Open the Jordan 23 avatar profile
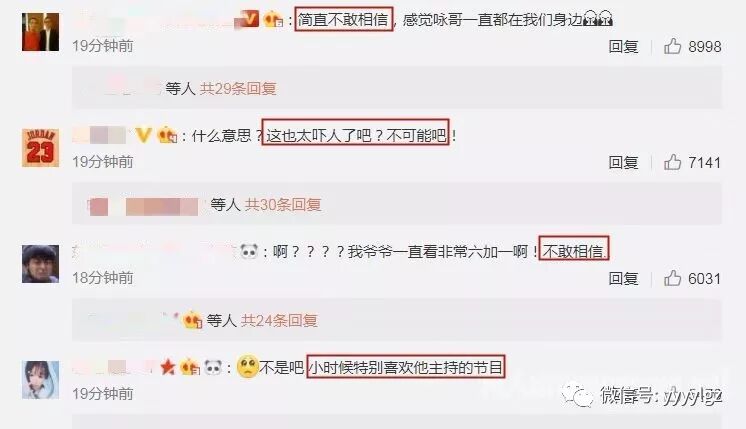746x429 pixels. coord(40,148)
